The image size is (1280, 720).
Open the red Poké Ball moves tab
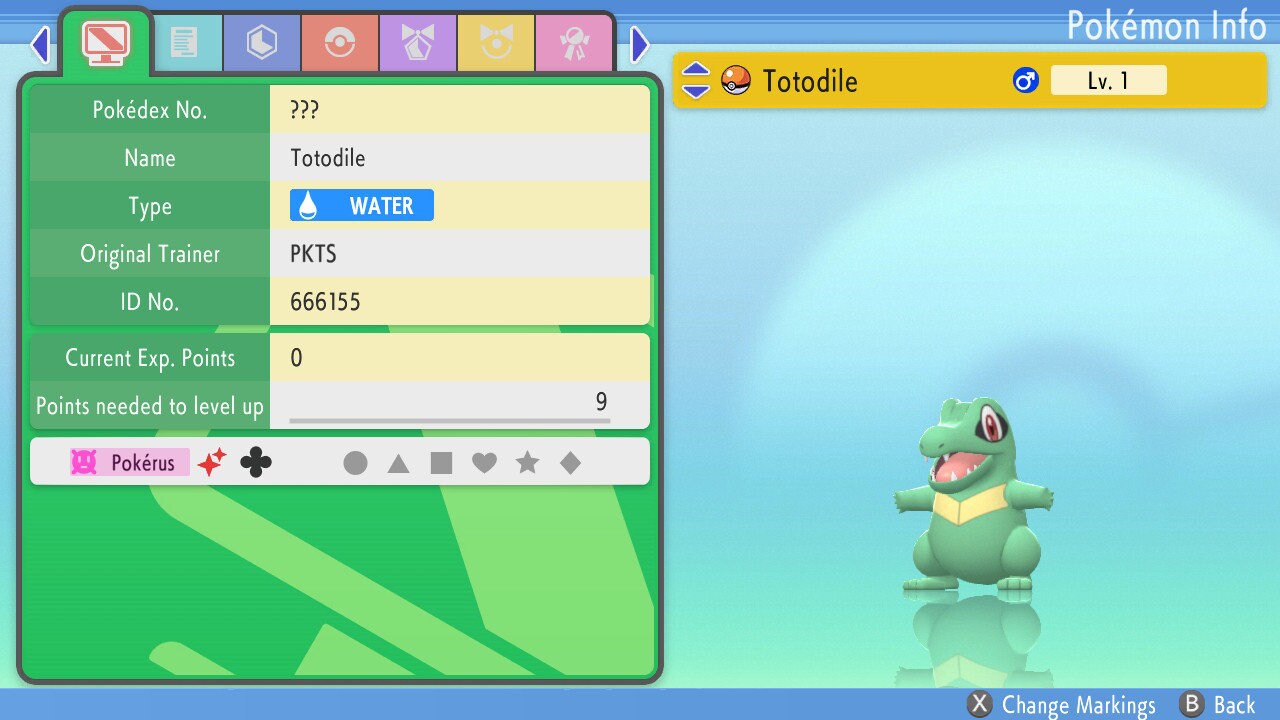[x=340, y=44]
